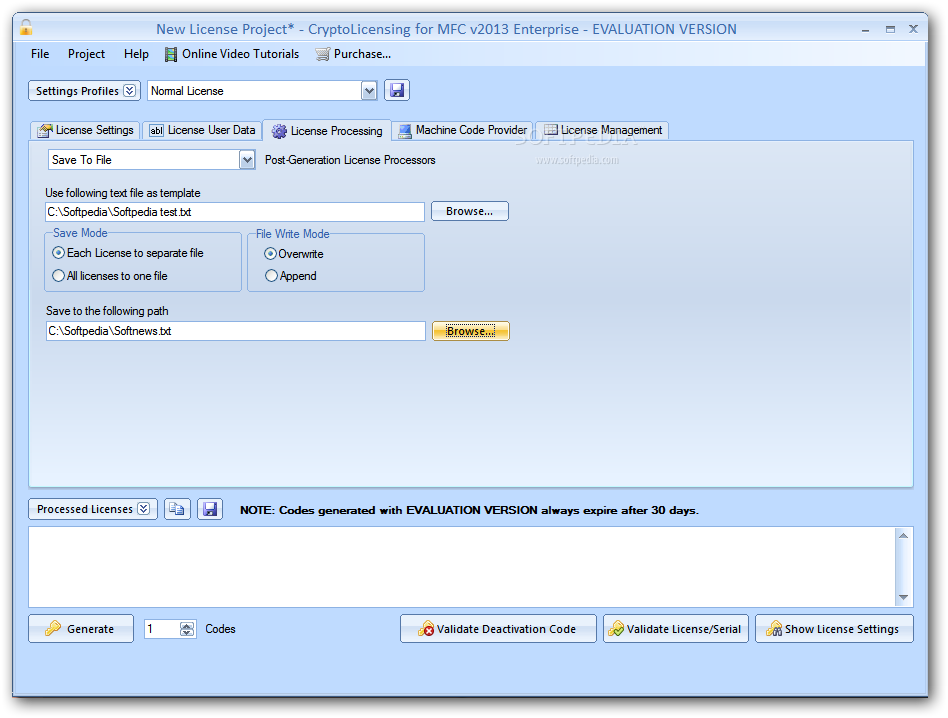
Task: Click the Online Video Tutorials menu label
Action: click(x=241, y=54)
